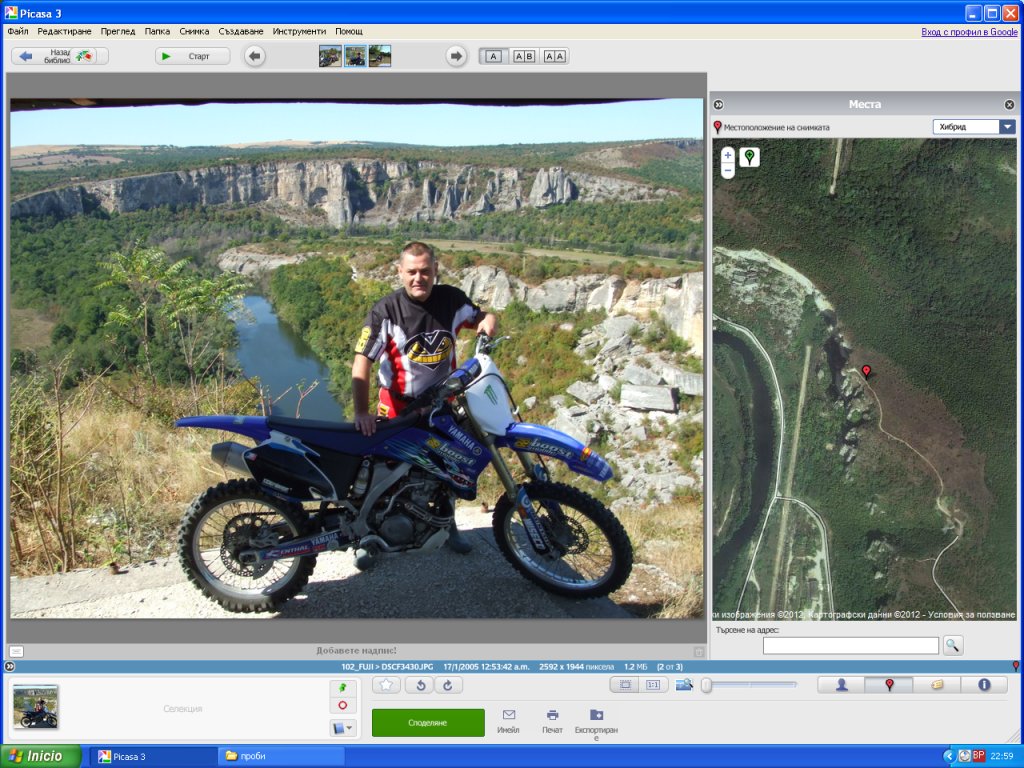Click Експортиране export button
Viewport: 1024px width, 768px height.
point(596,724)
